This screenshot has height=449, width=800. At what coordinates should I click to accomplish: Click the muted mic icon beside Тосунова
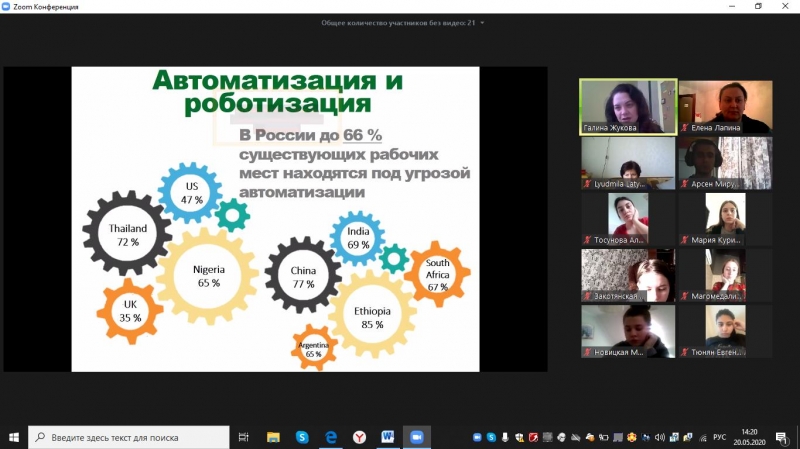tap(587, 240)
